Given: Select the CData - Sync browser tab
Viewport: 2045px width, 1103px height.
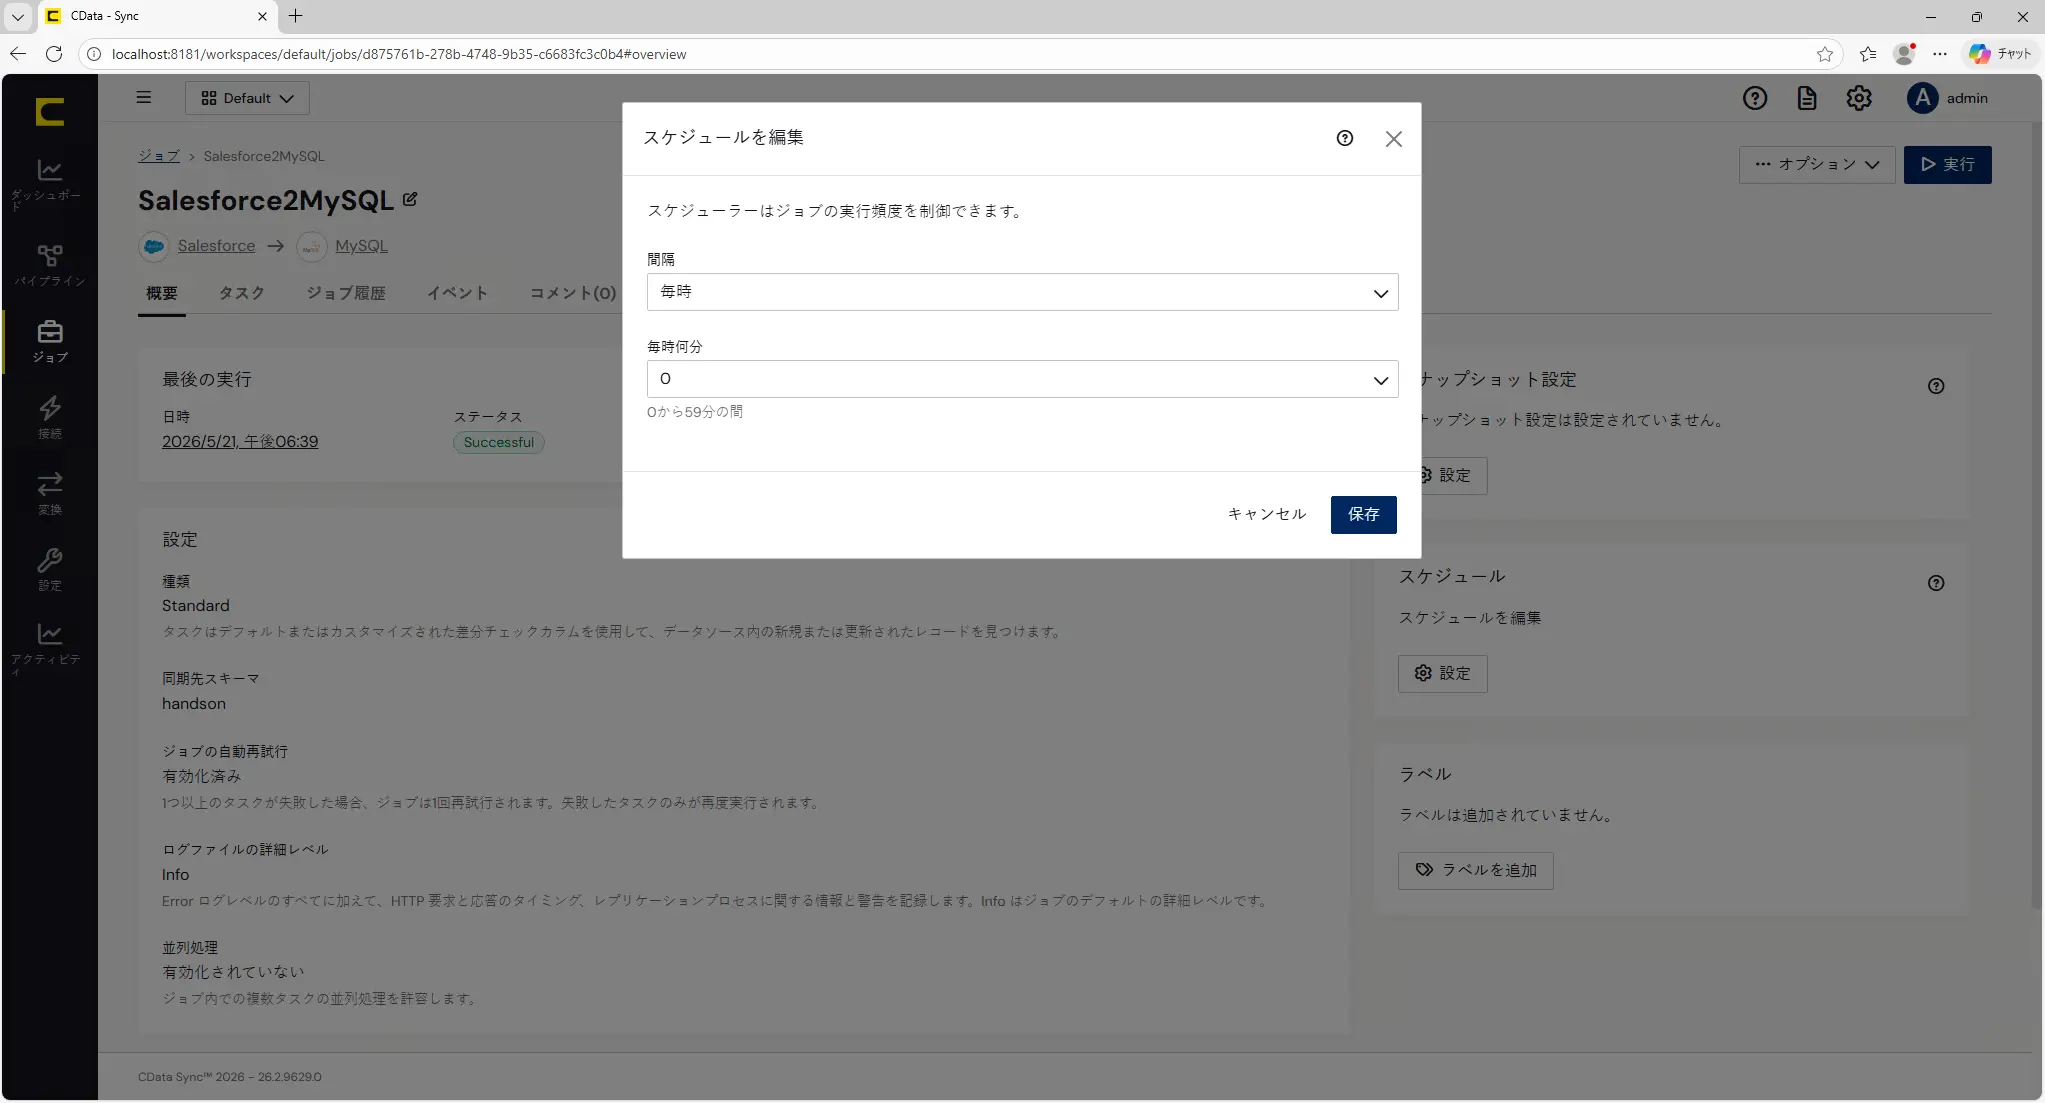Looking at the screenshot, I should pyautogui.click(x=157, y=16).
